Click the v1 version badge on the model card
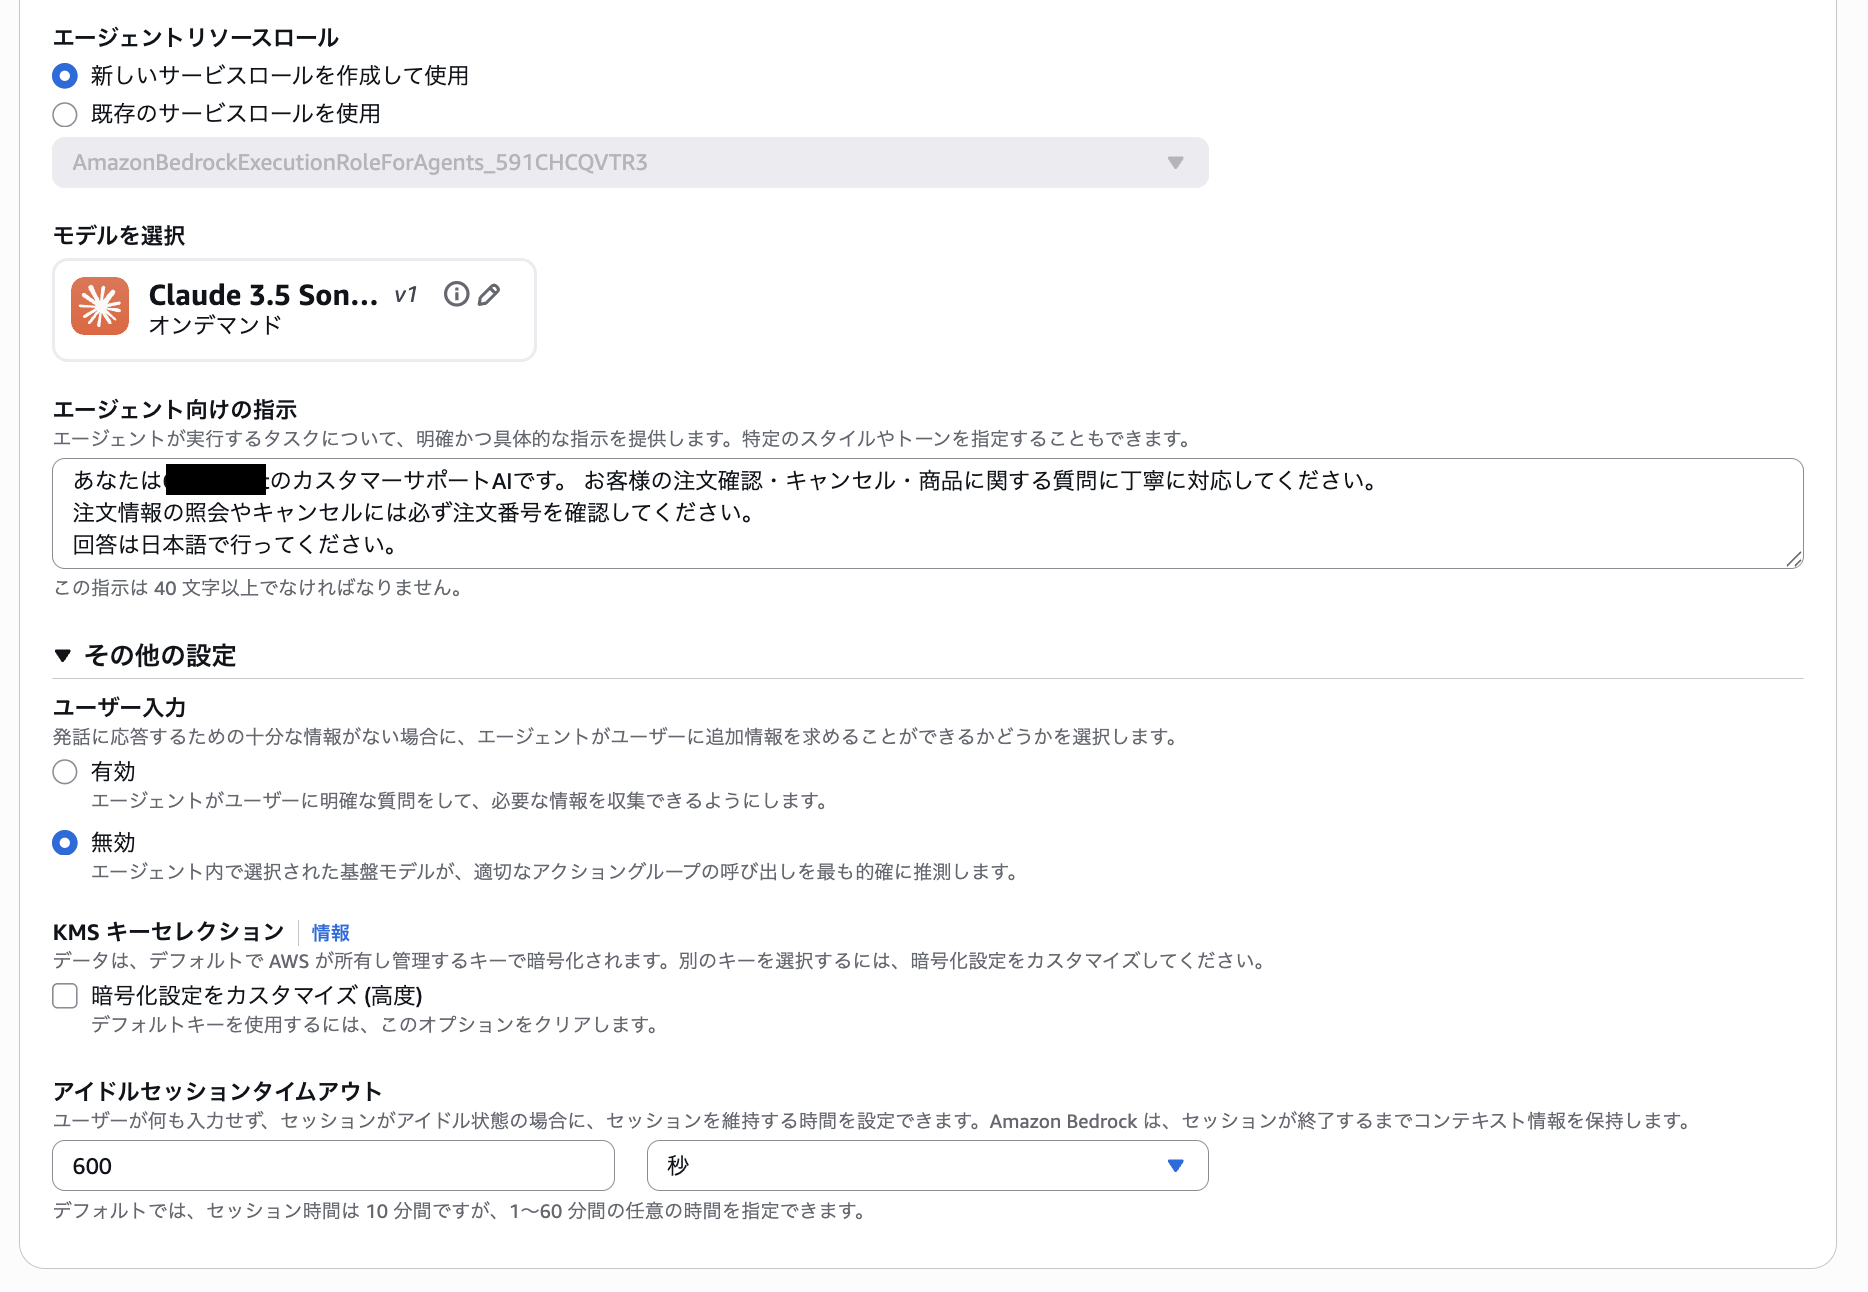This screenshot has width=1868, height=1292. point(406,295)
